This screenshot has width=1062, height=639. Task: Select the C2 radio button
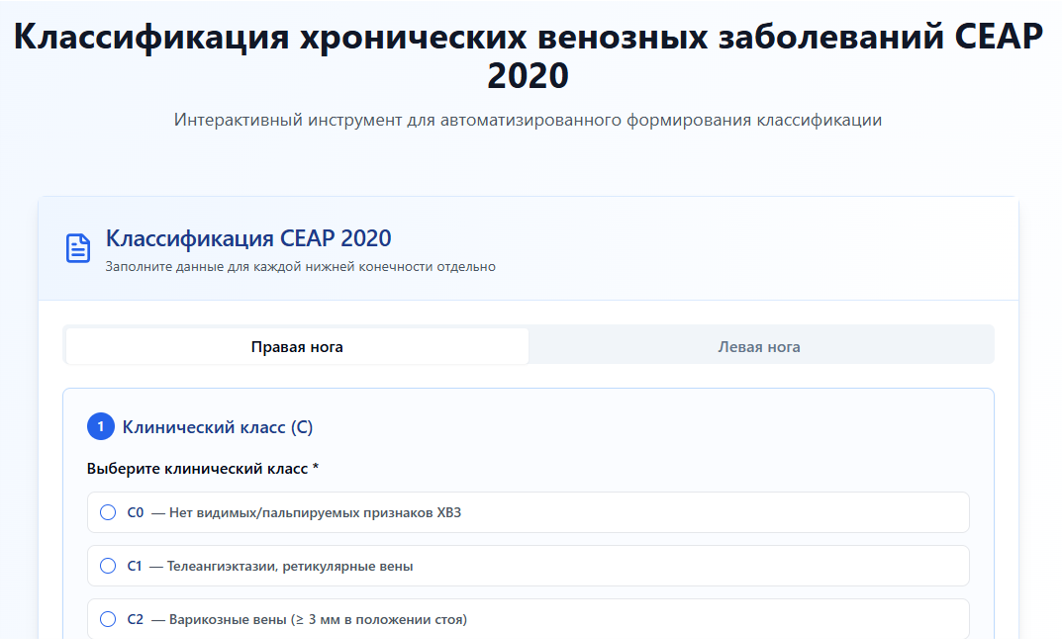pyautogui.click(x=108, y=619)
